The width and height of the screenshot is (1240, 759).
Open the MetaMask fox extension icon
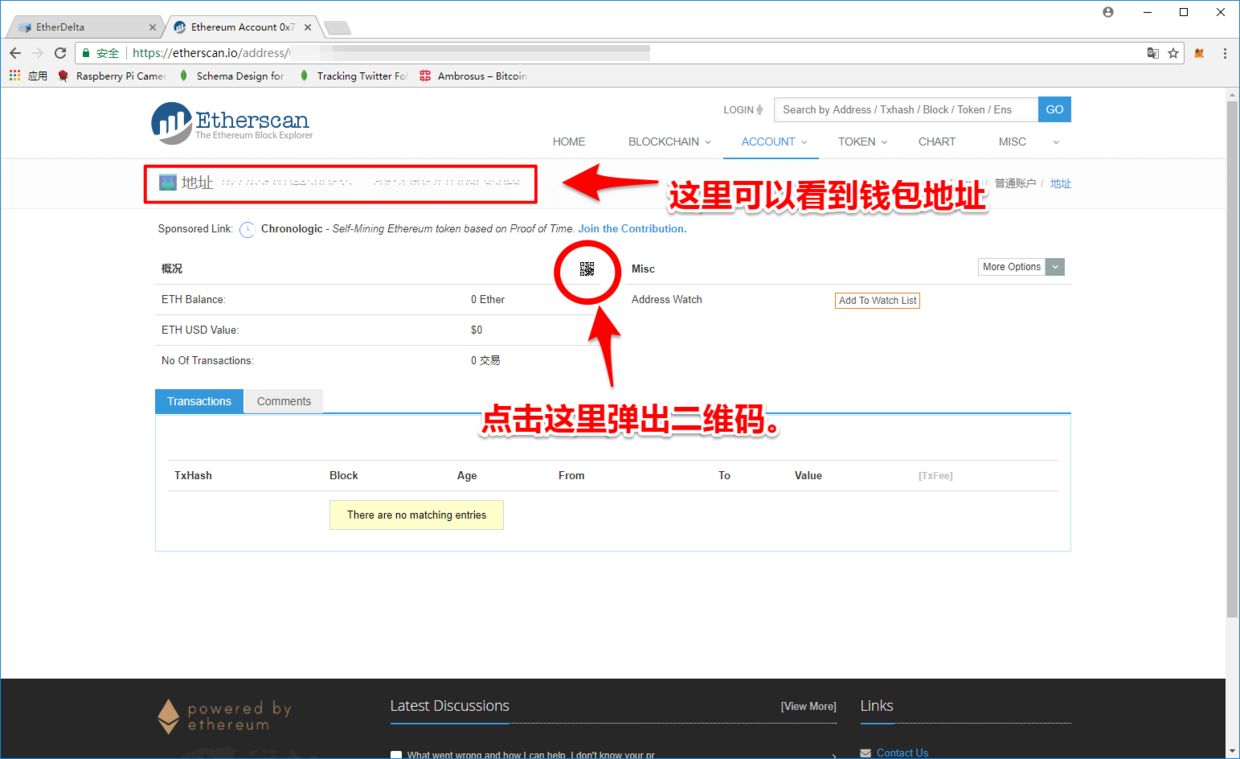tap(1200, 53)
